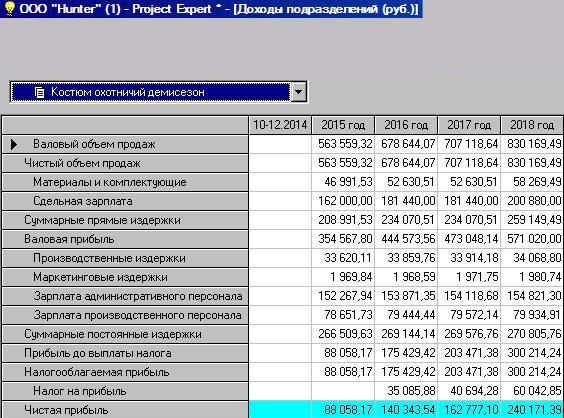The height and width of the screenshot is (418, 564).
Task: Click the cell with value 473 048,14
Action: 469,239
